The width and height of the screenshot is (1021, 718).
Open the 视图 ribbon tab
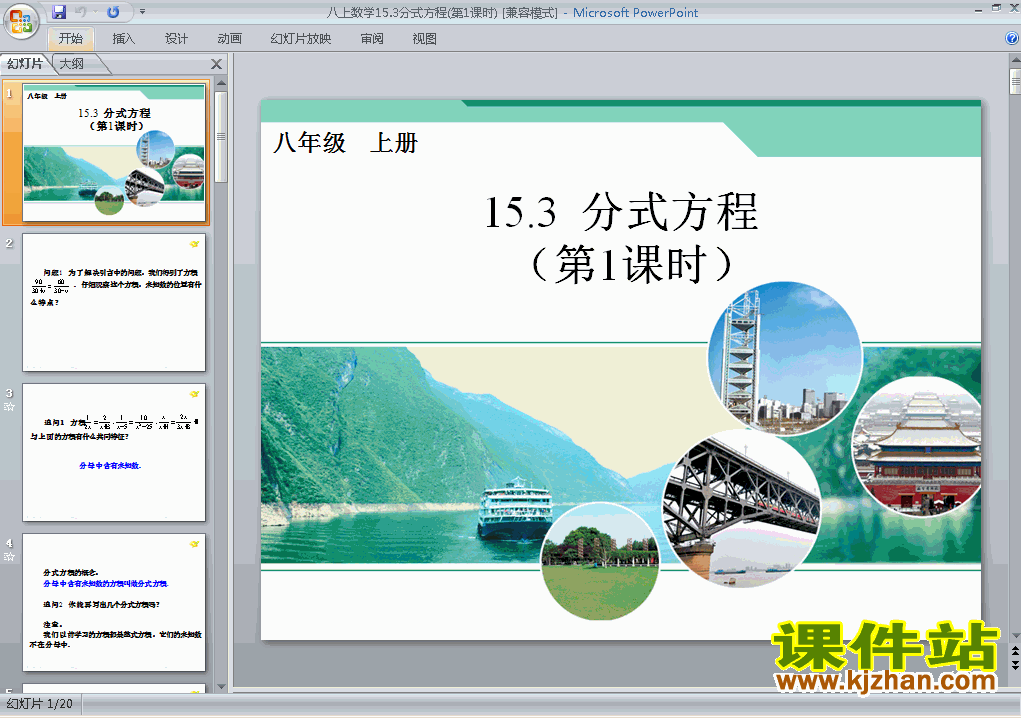tap(425, 38)
